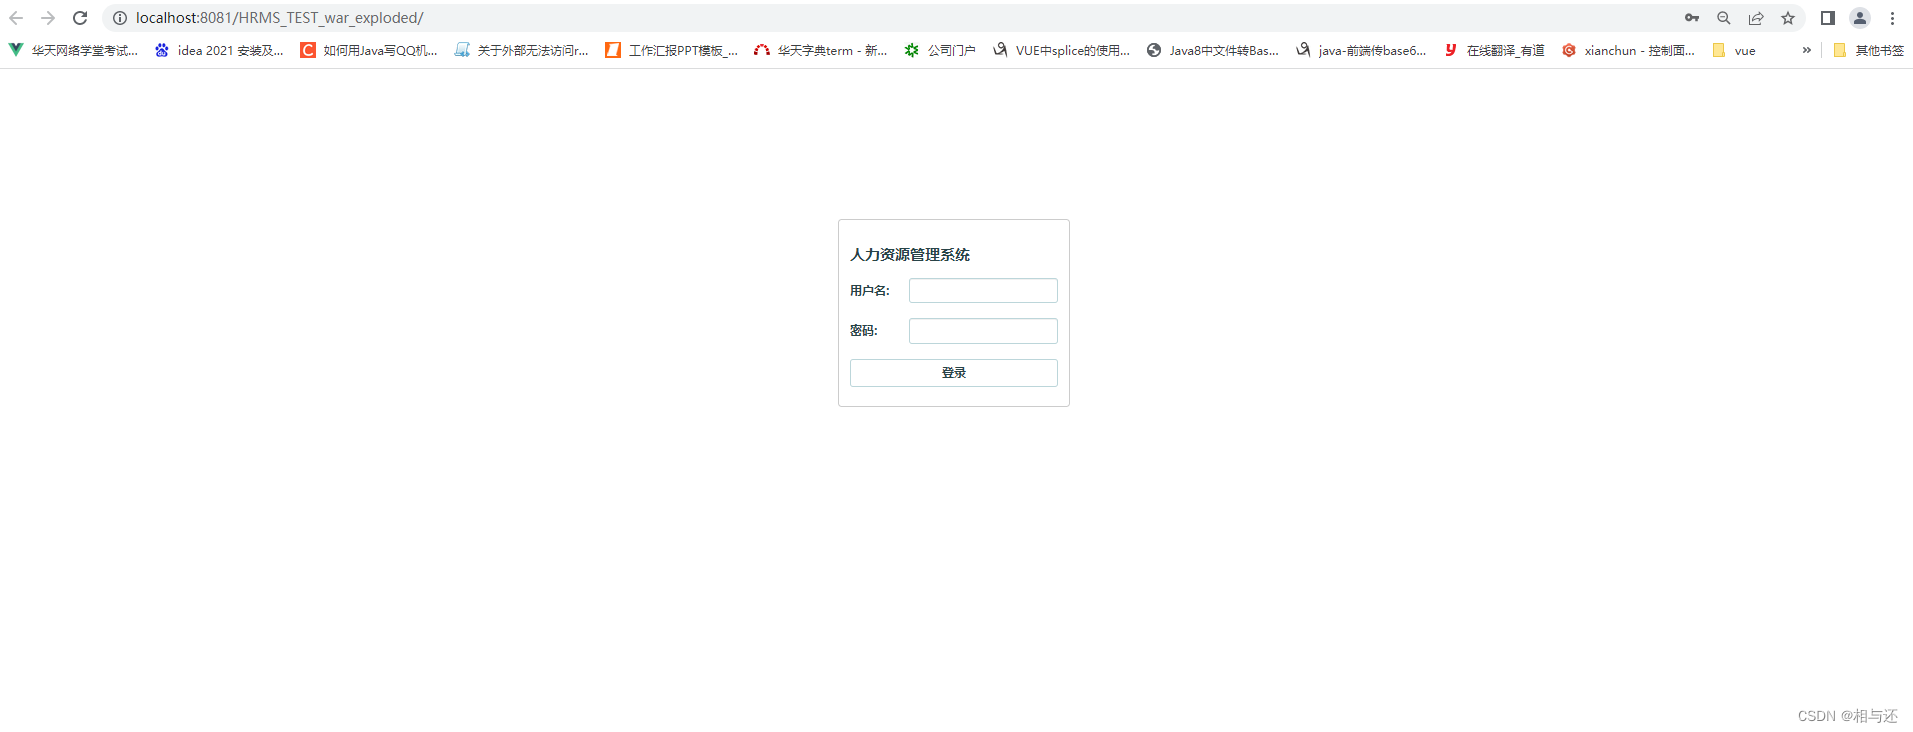This screenshot has width=1913, height=732.
Task: Open the vue bookmarks folder
Action: pos(1734,50)
